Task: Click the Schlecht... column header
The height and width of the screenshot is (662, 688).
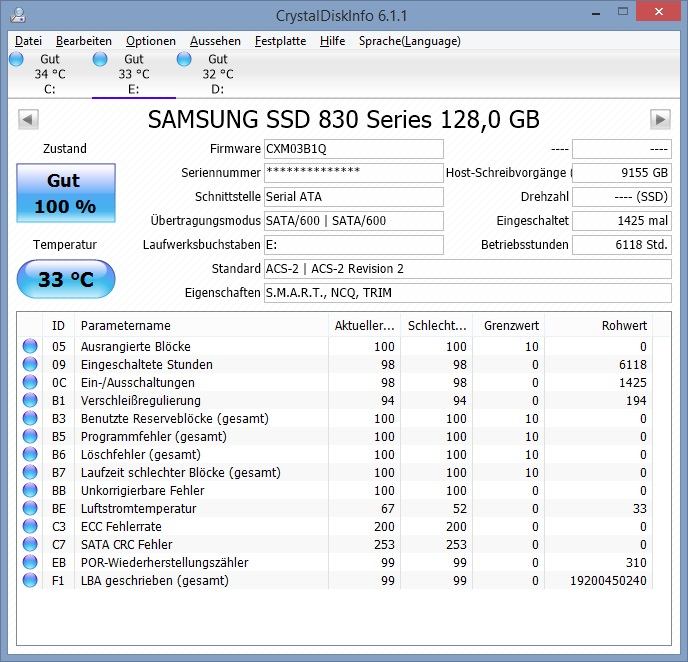Action: coord(437,326)
